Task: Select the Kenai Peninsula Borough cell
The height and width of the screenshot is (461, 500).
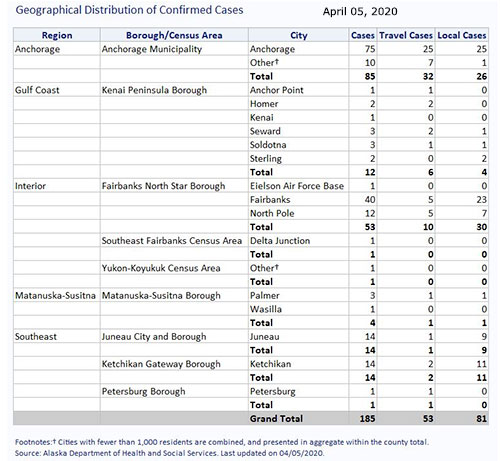Action: click(174, 90)
